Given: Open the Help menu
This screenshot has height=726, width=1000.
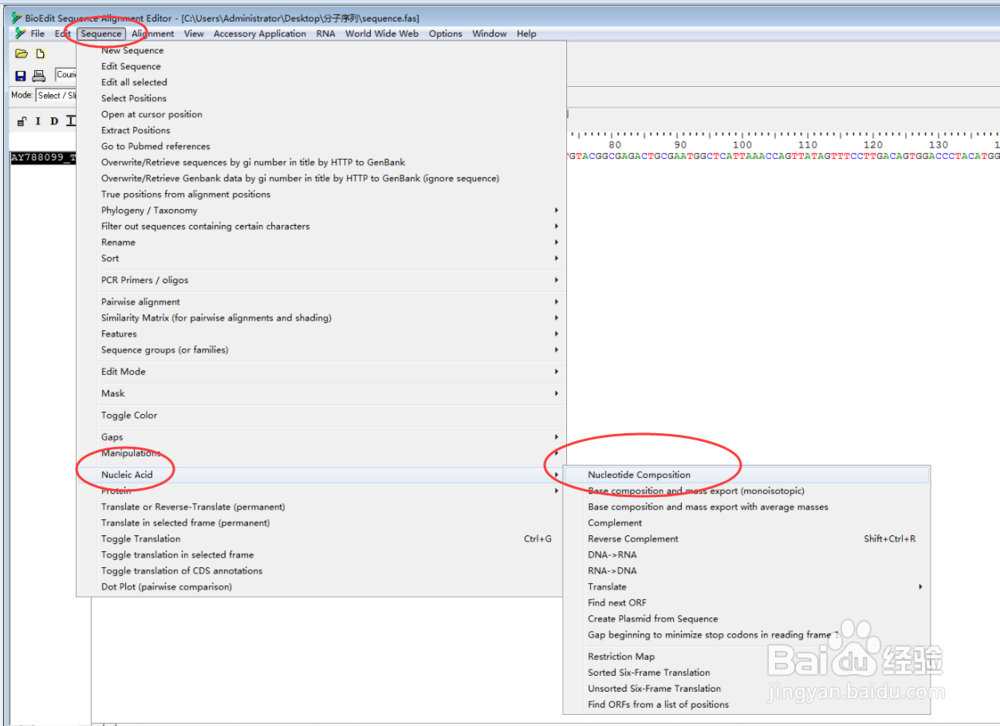Looking at the screenshot, I should tap(526, 33).
